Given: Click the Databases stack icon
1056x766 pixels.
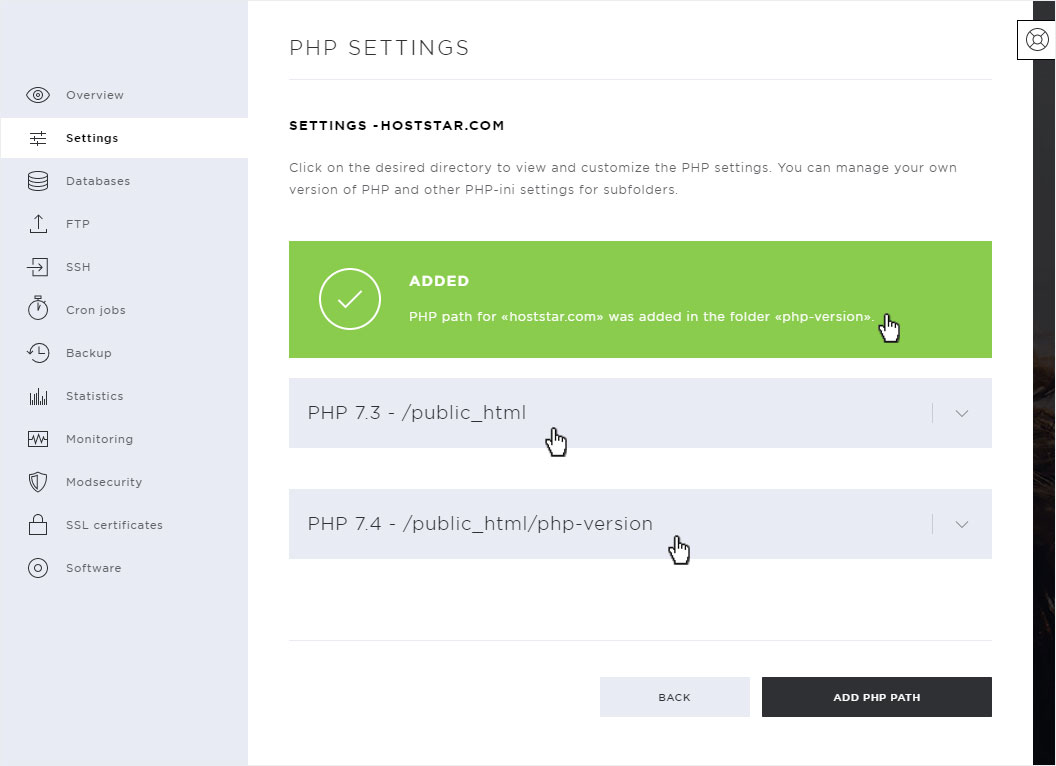Looking at the screenshot, I should pyautogui.click(x=38, y=182).
